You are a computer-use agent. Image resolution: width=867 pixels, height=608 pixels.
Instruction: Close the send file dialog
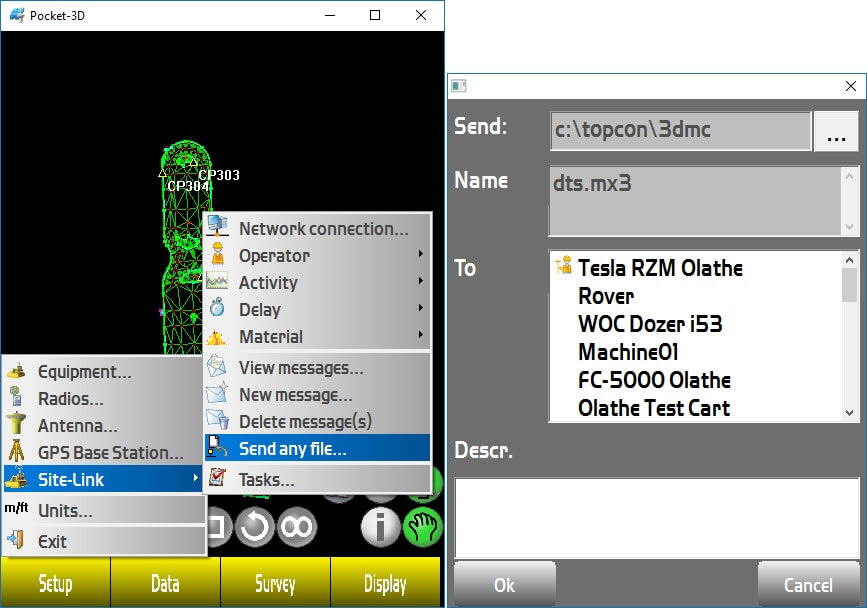point(851,86)
